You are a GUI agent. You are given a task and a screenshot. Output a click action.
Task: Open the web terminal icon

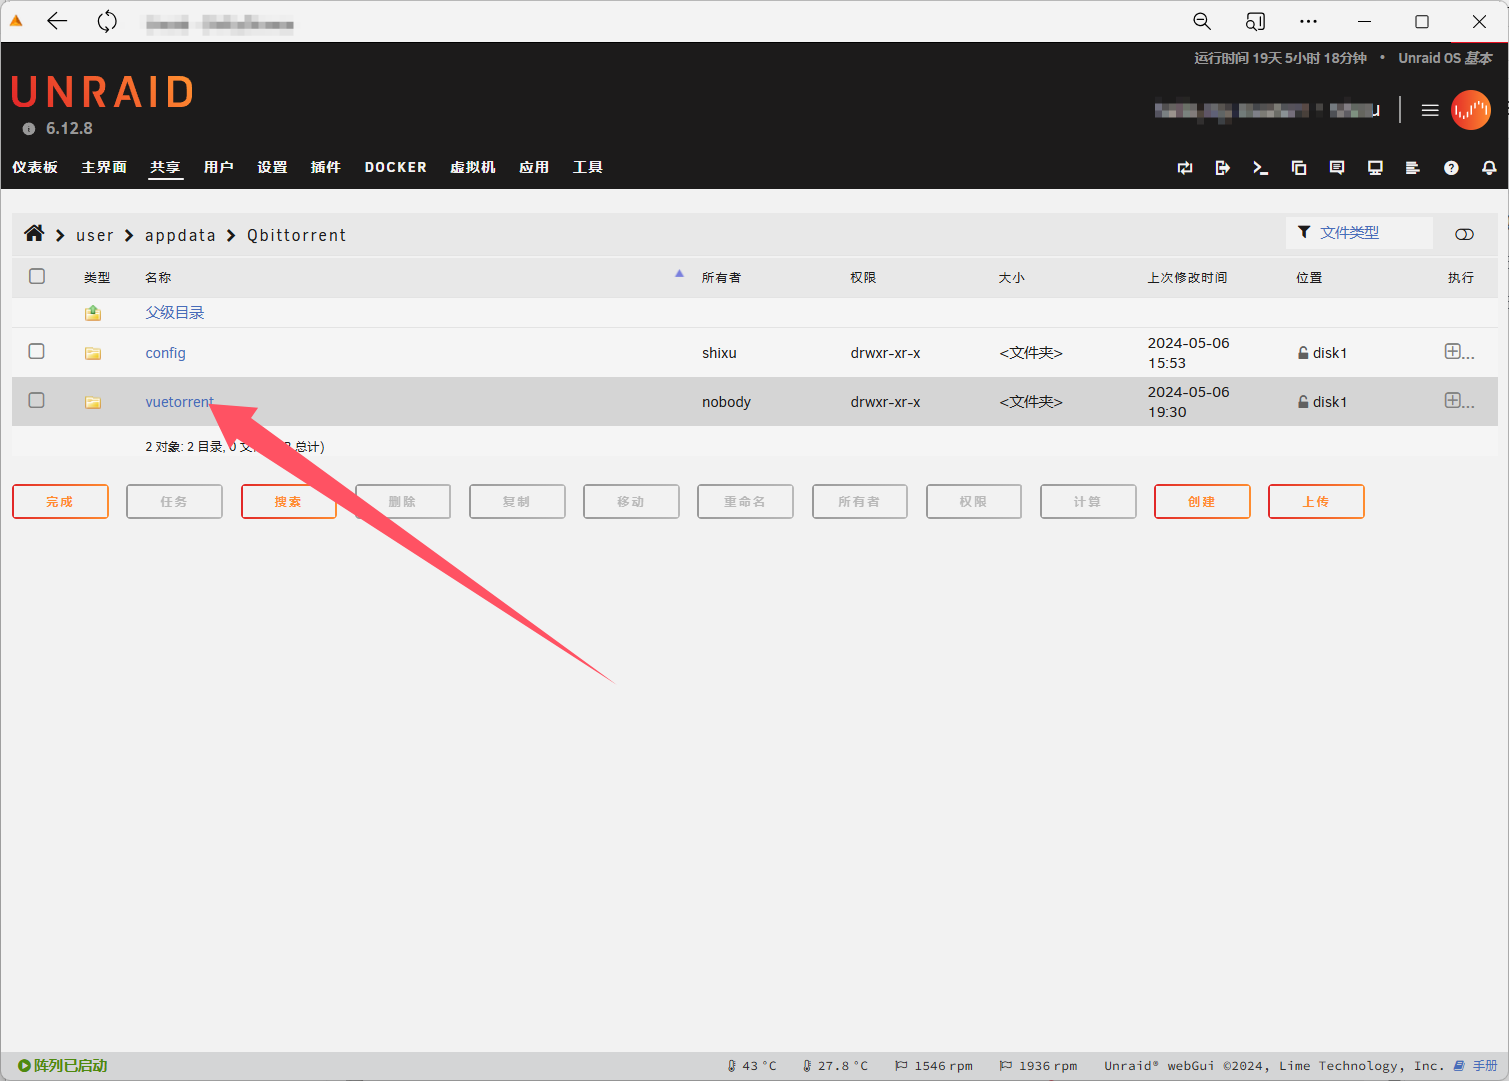click(x=1260, y=168)
